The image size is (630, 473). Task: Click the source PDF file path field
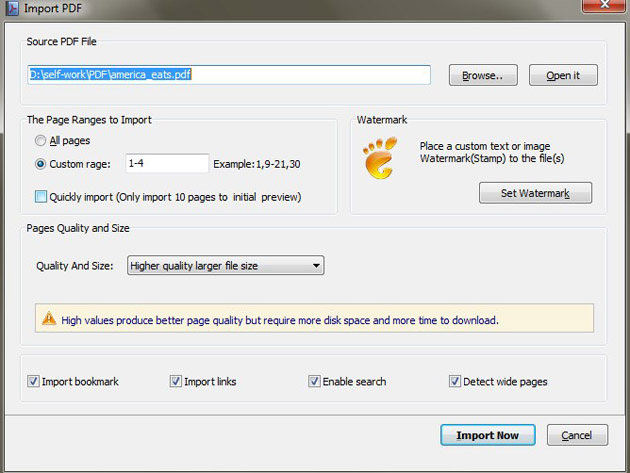[x=229, y=75]
